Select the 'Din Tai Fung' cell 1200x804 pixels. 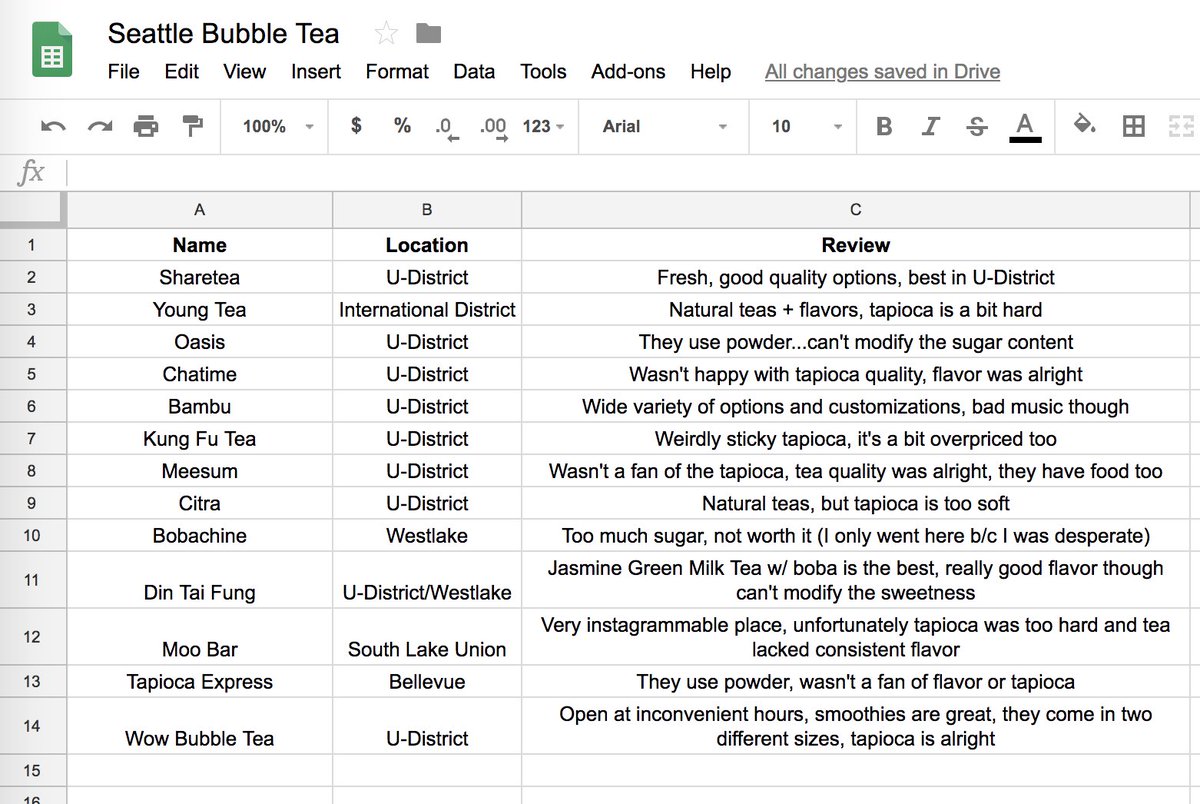200,580
